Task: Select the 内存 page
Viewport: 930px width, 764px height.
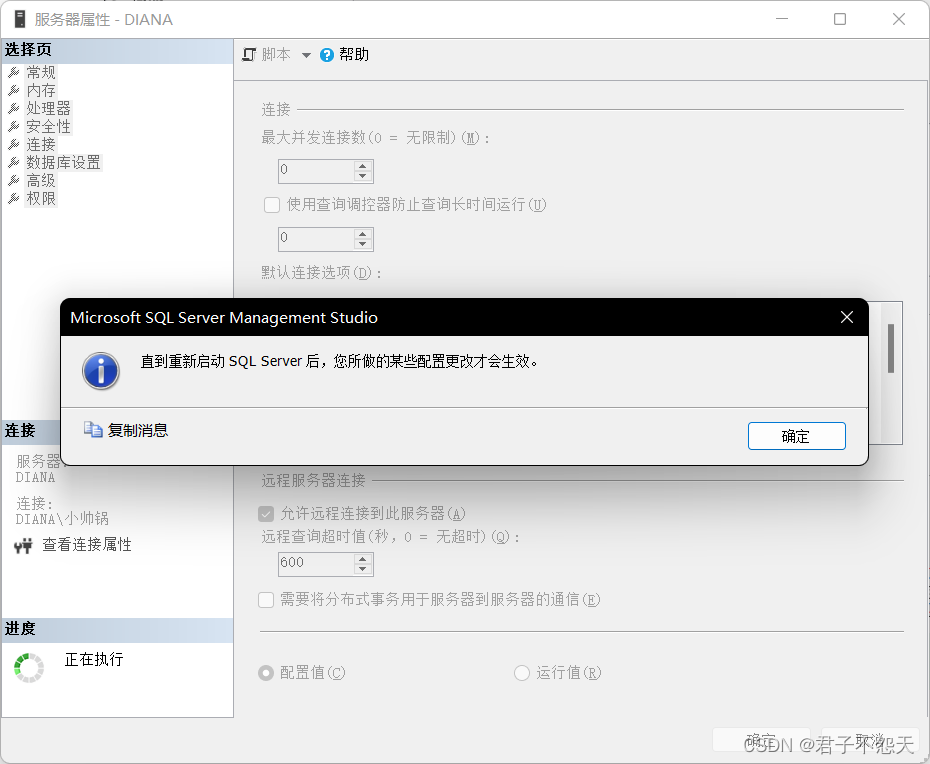Action: pyautogui.click(x=41, y=90)
